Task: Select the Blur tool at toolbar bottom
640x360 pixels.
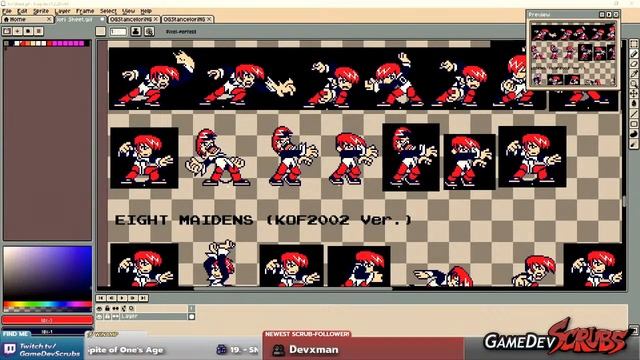Action: click(633, 144)
